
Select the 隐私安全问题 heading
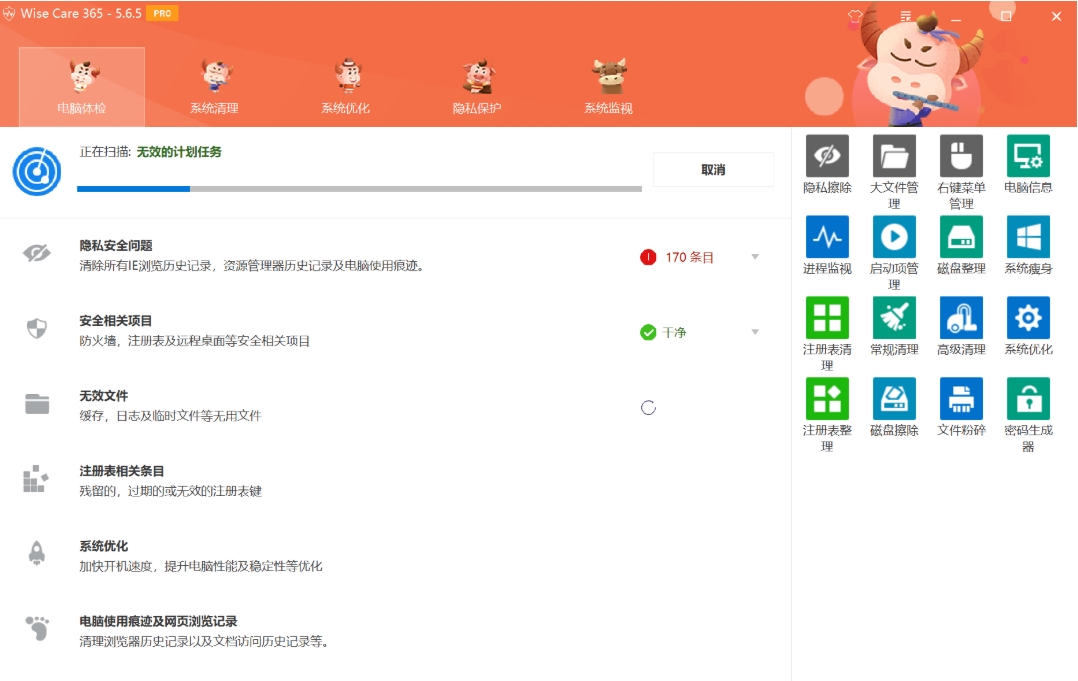[116, 245]
